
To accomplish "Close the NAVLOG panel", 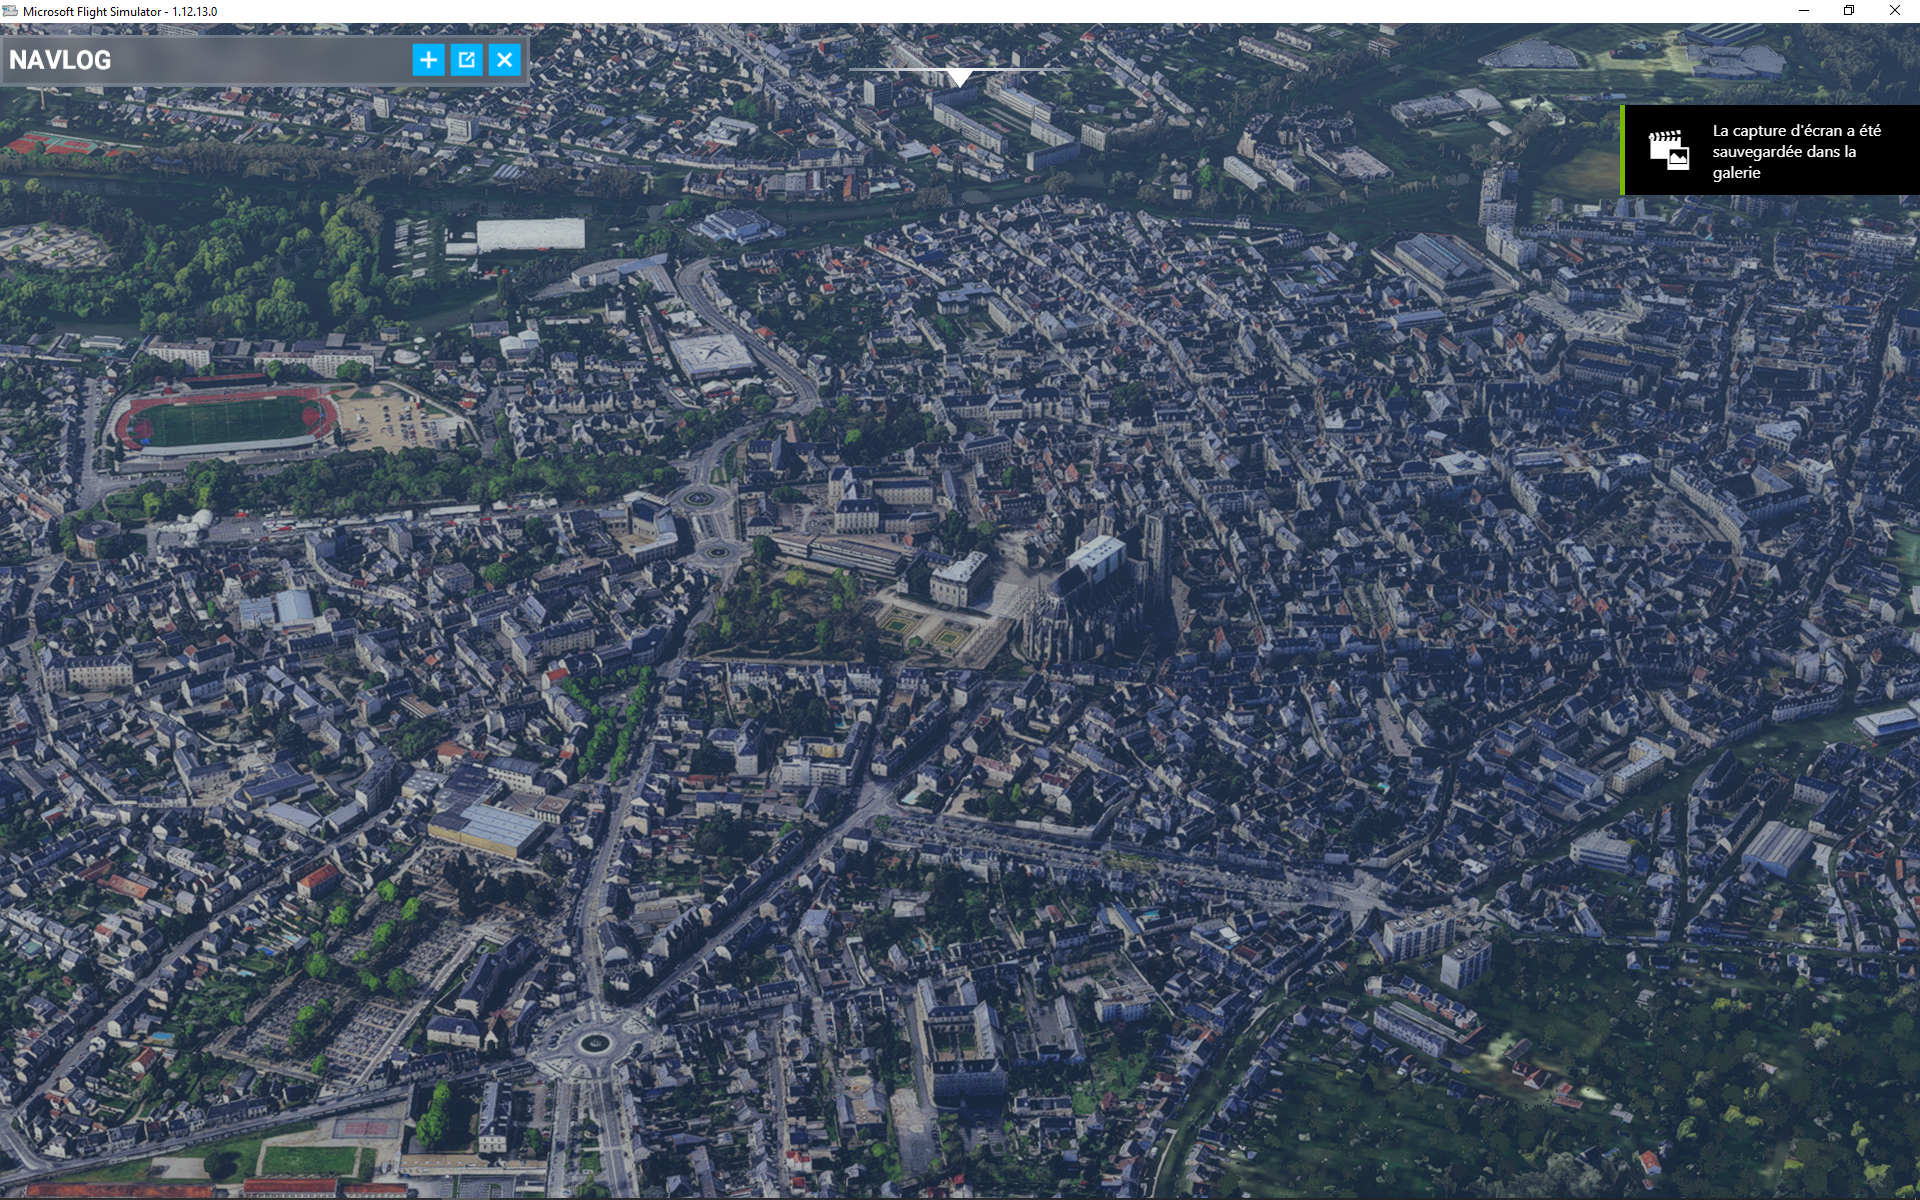I will point(505,60).
